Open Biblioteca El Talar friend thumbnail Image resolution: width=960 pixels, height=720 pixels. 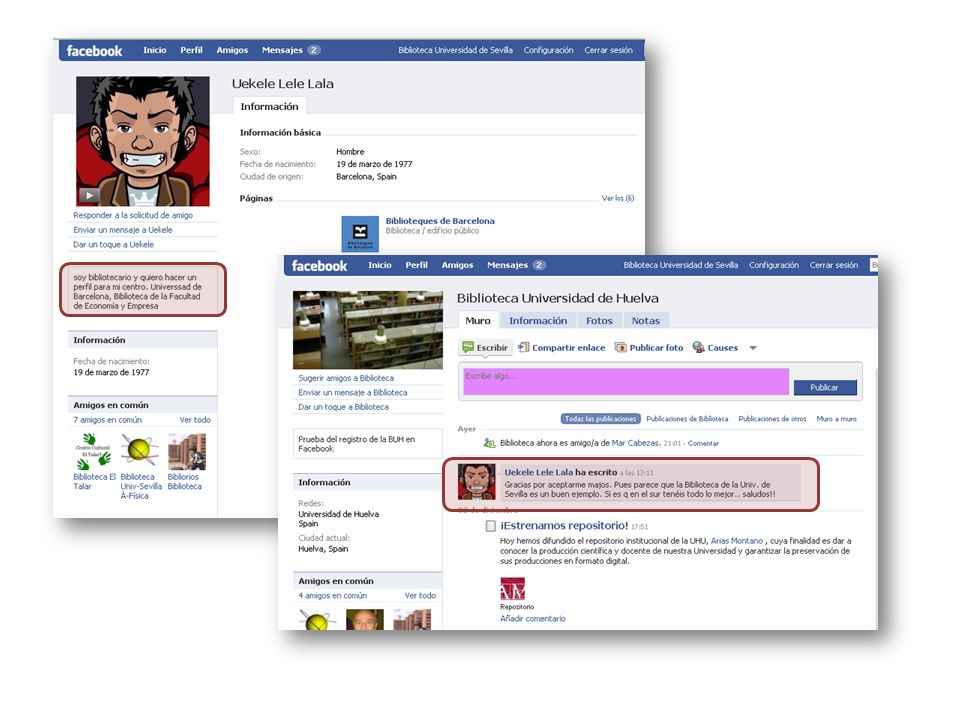pos(92,451)
